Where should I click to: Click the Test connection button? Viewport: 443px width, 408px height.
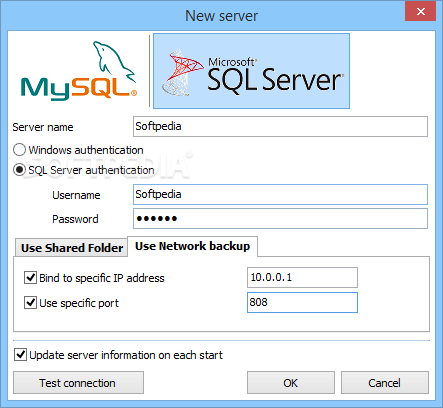pos(78,383)
